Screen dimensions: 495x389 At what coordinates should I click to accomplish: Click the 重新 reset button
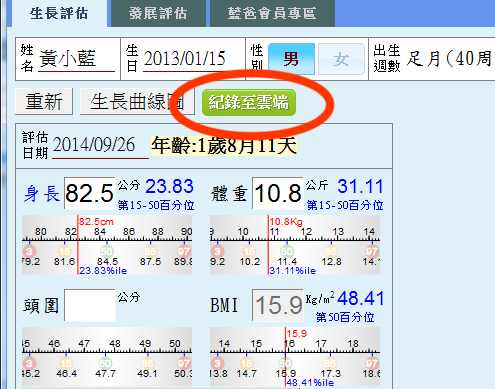tap(44, 101)
